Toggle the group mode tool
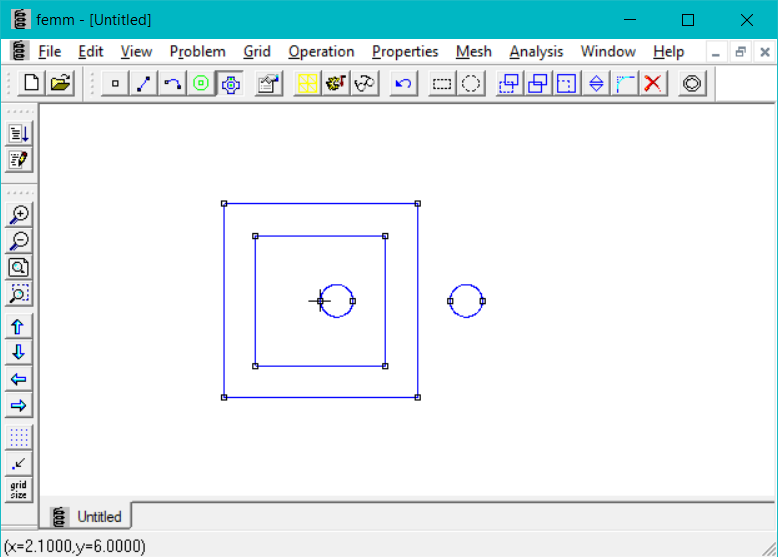The image size is (778, 557). click(230, 84)
